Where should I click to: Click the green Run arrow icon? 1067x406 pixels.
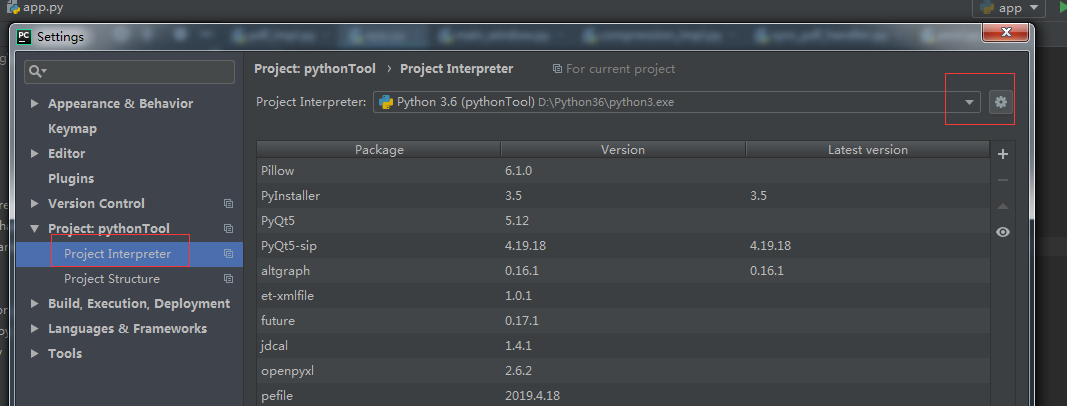coord(1062,8)
